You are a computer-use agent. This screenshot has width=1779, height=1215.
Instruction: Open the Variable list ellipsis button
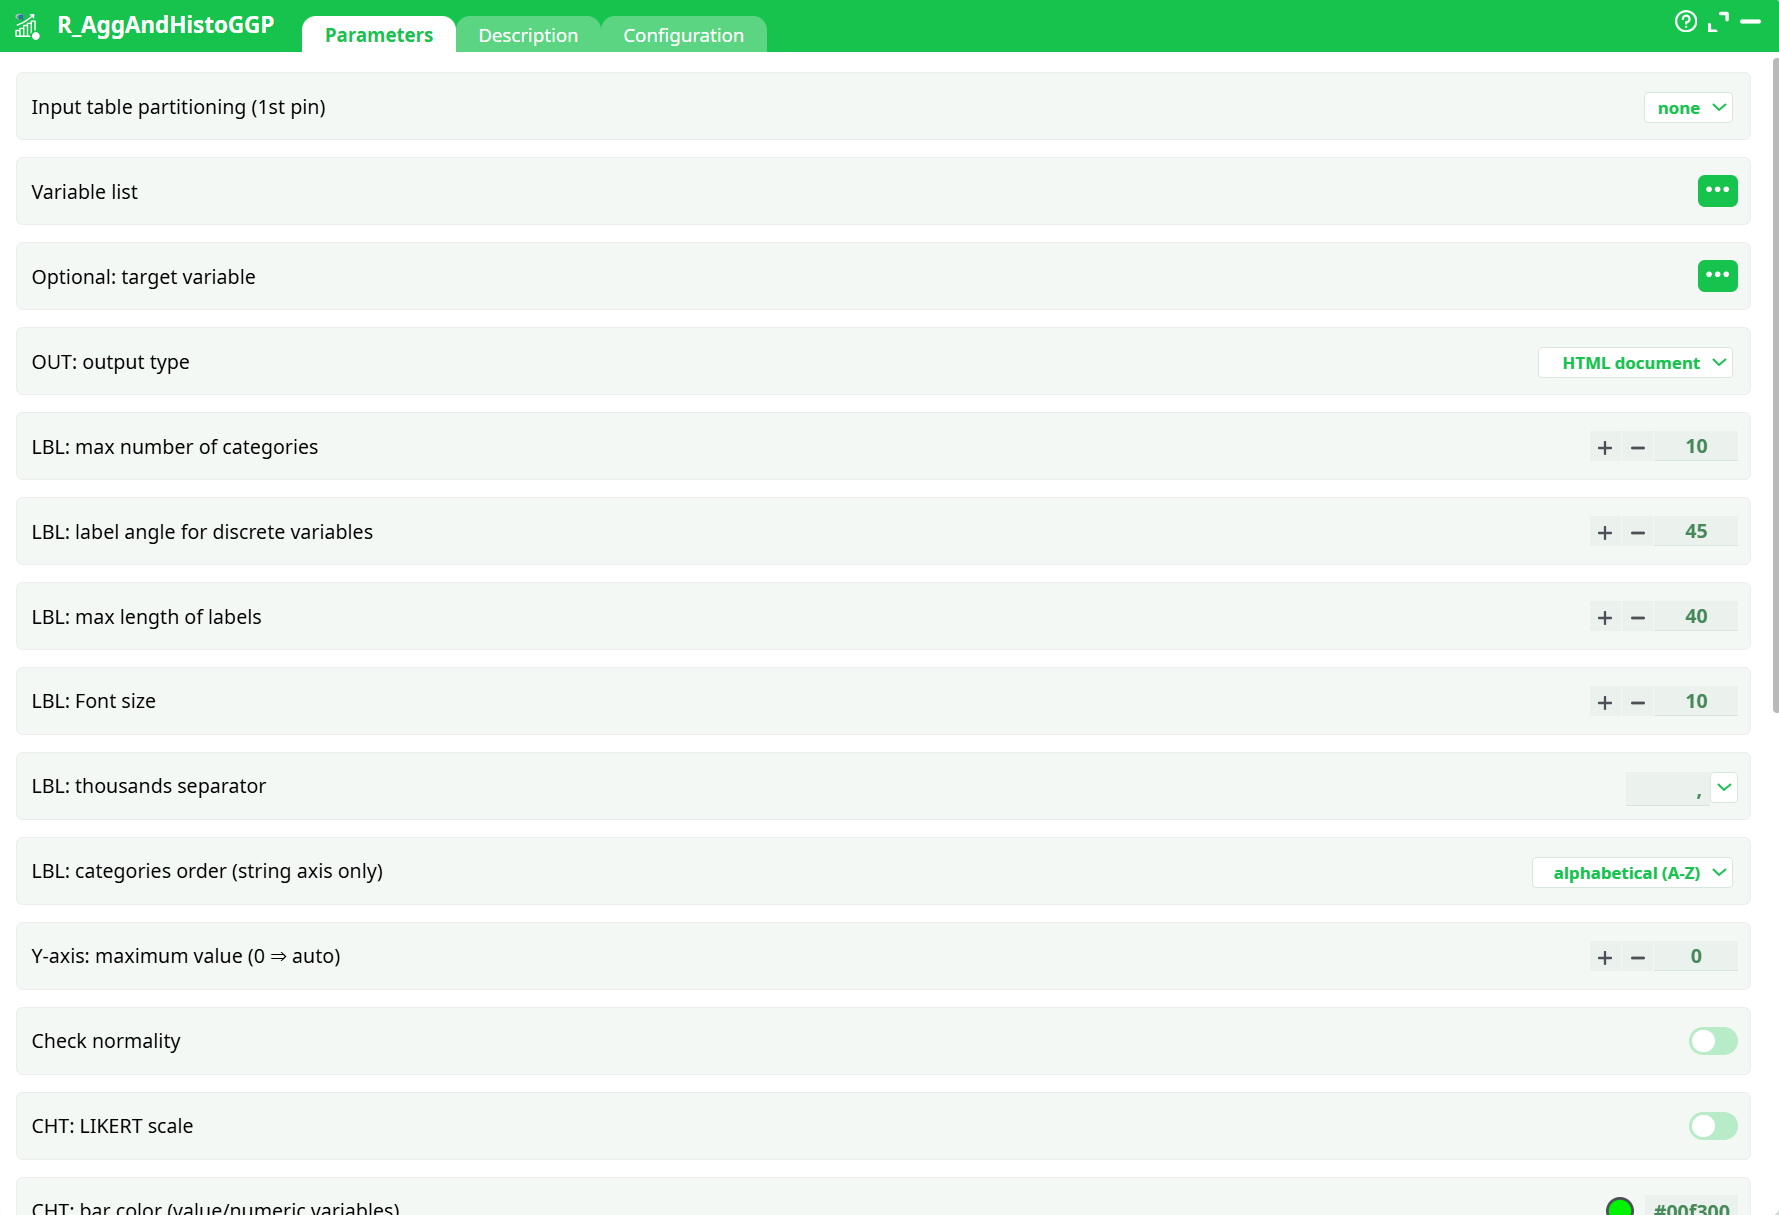1717,191
